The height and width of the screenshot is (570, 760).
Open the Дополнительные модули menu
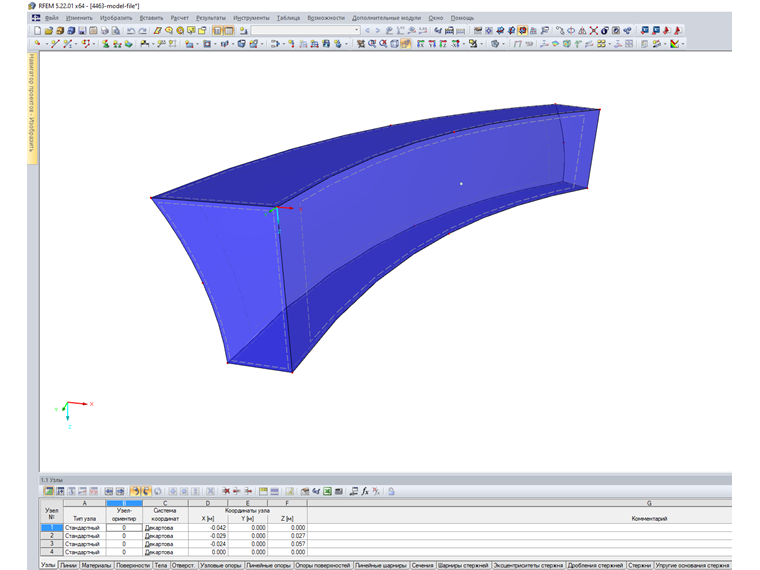point(386,18)
